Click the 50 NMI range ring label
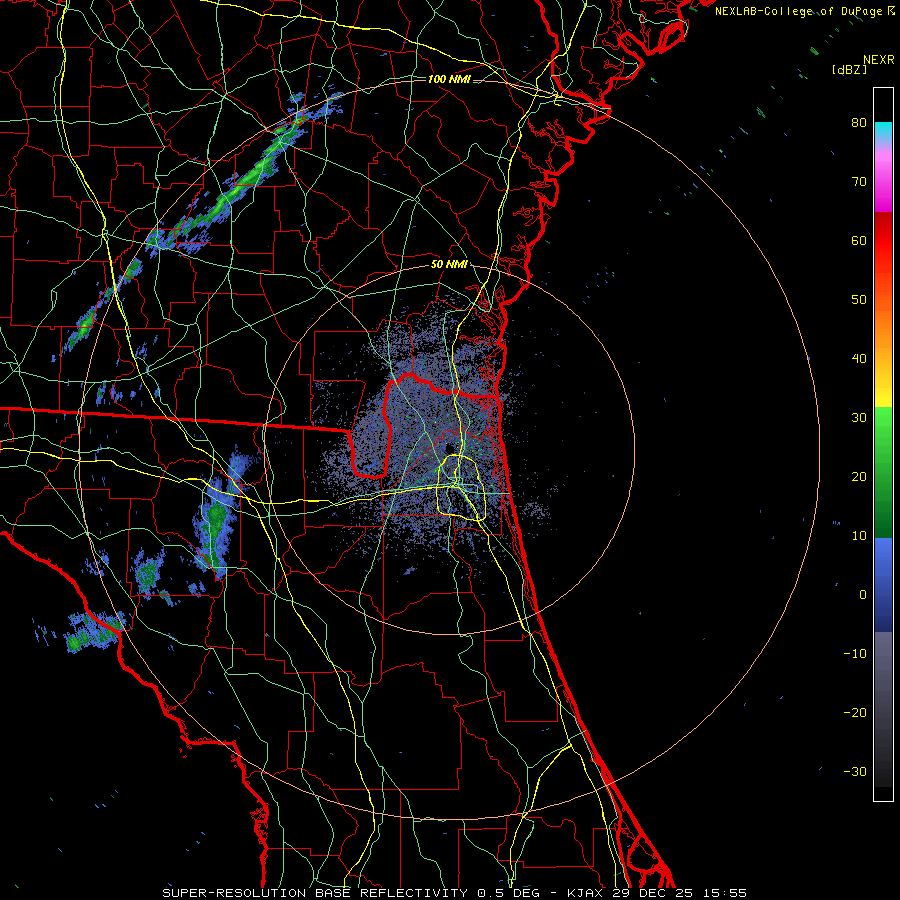 pyautogui.click(x=449, y=265)
